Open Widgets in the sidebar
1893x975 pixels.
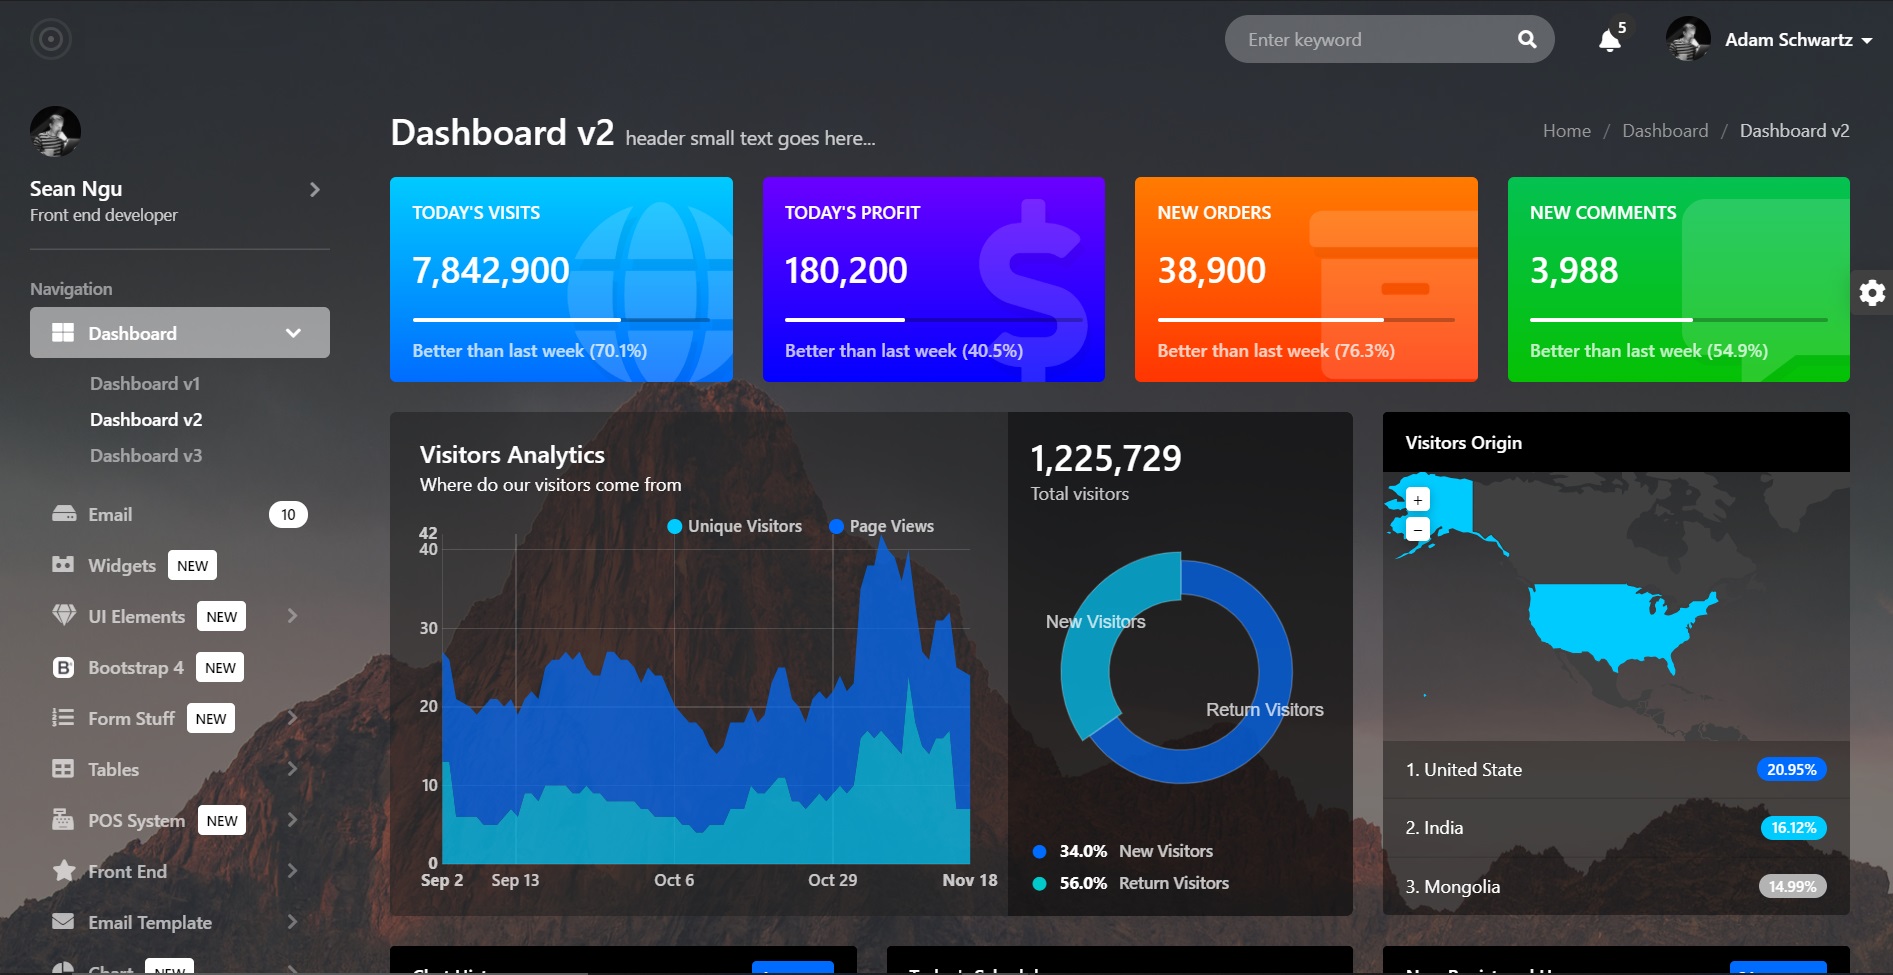pos(122,566)
